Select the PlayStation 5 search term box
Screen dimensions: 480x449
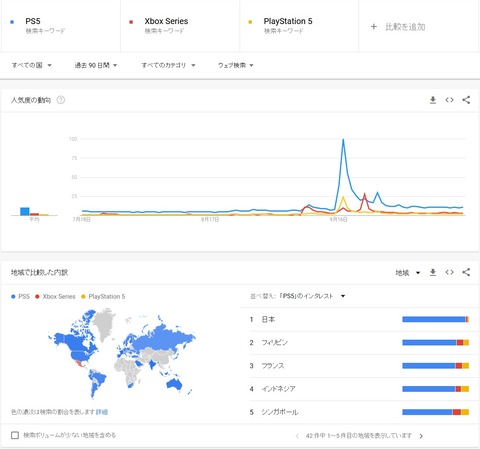click(x=299, y=26)
